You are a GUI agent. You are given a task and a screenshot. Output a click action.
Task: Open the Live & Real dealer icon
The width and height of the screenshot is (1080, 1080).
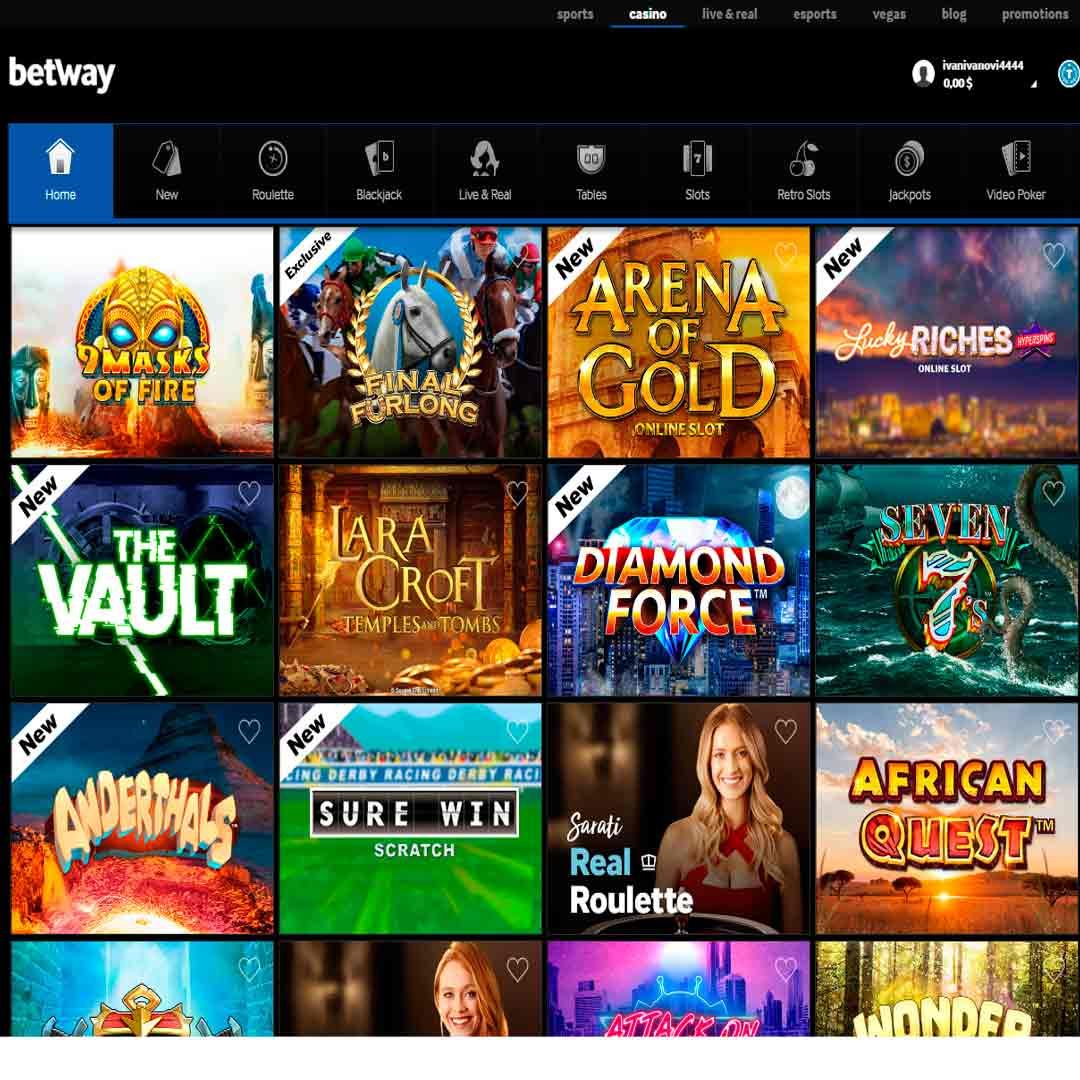coord(484,158)
